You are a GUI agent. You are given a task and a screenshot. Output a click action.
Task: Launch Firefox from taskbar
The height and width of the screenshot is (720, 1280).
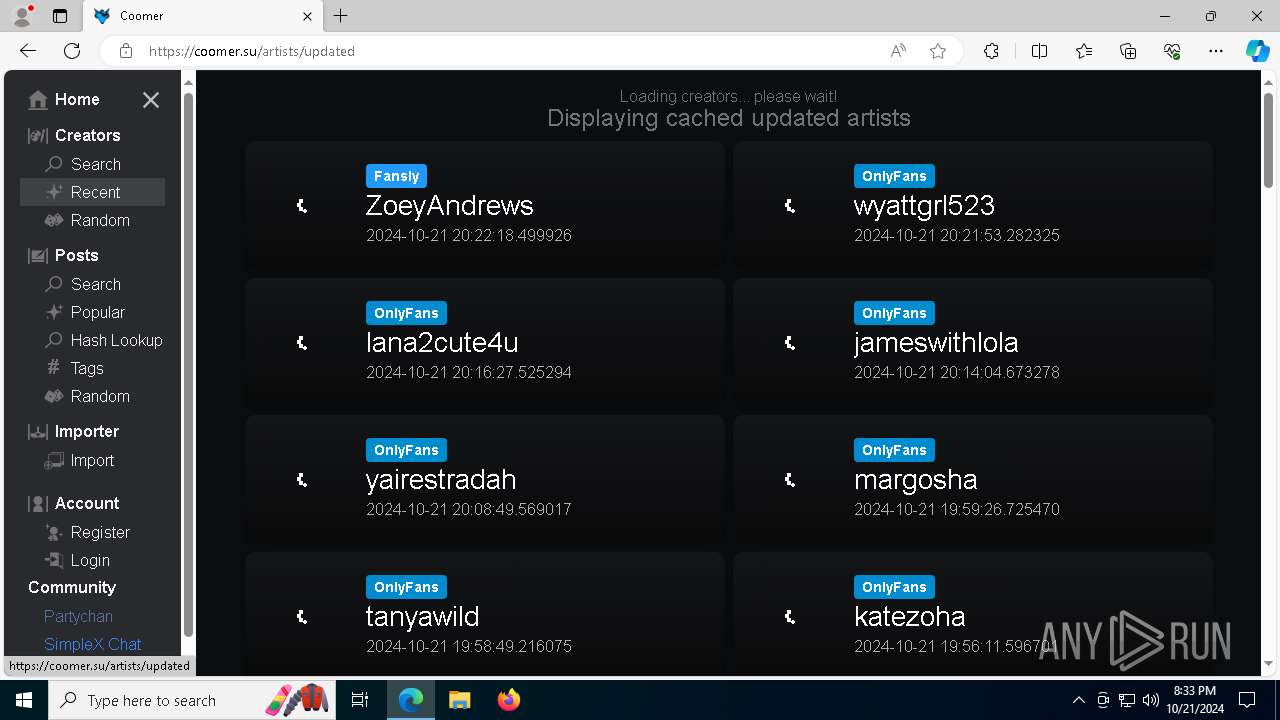[508, 700]
